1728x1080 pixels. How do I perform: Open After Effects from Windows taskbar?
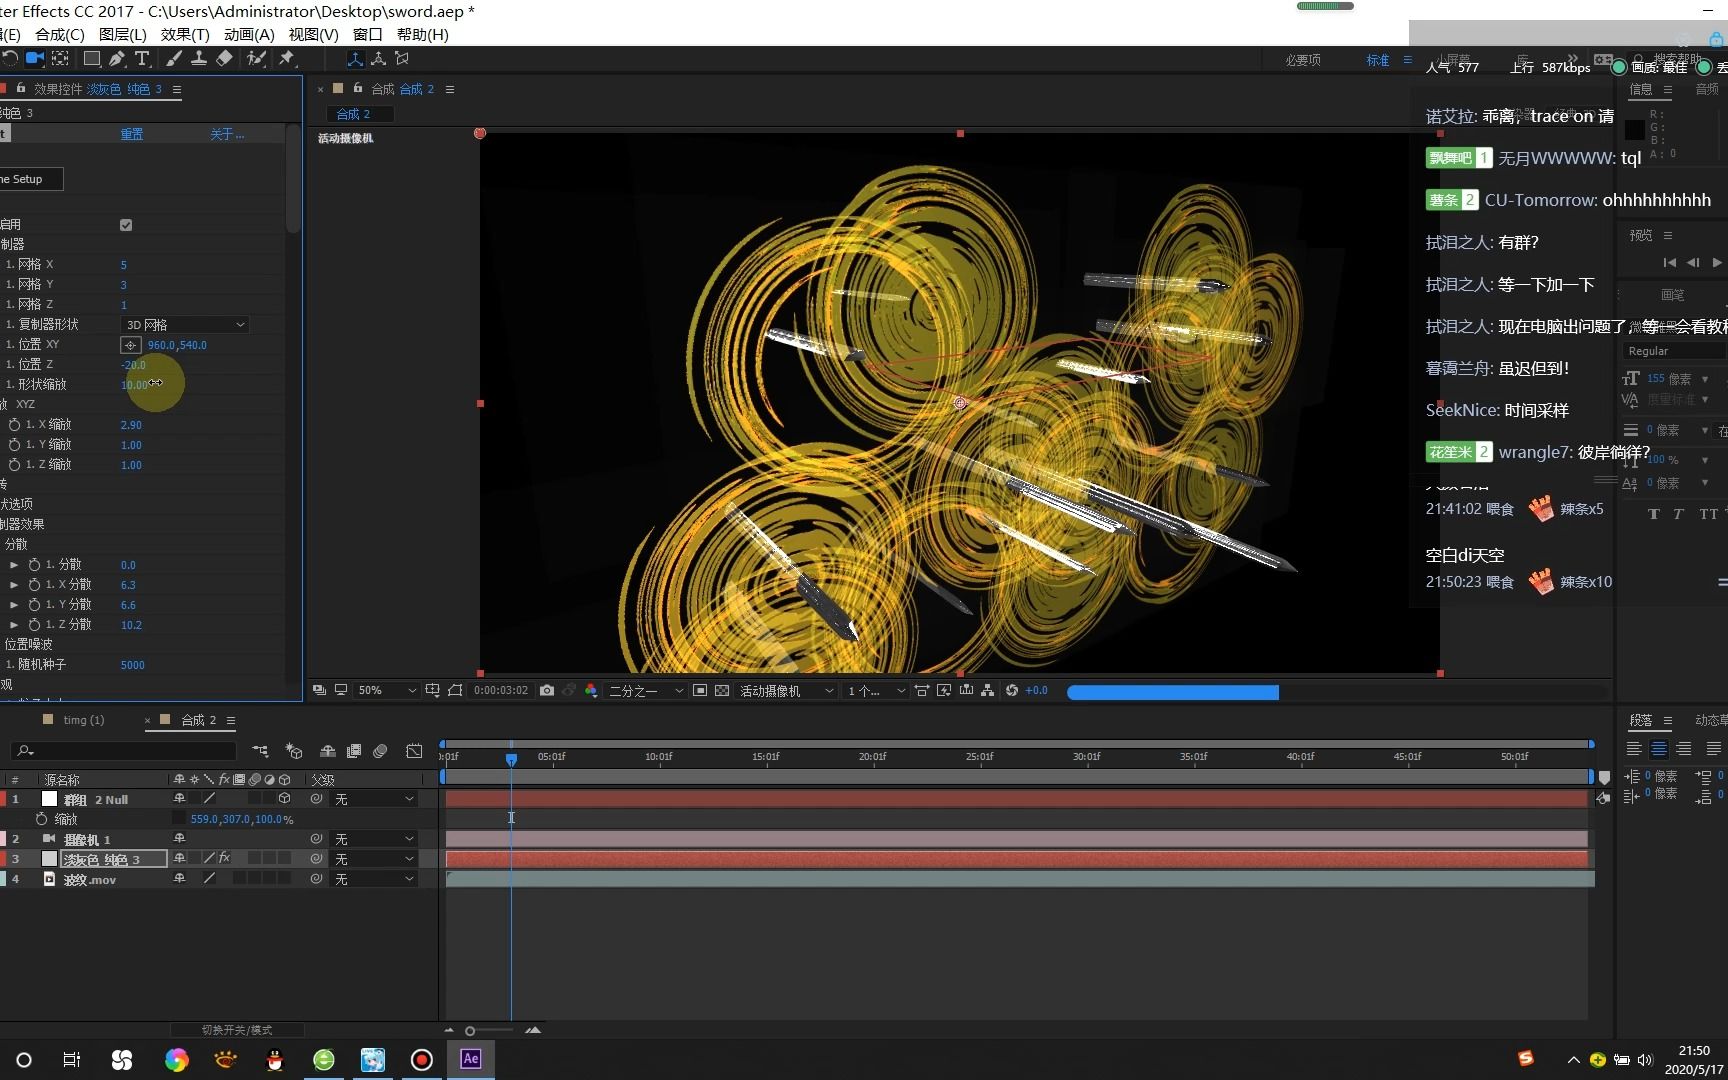point(471,1059)
